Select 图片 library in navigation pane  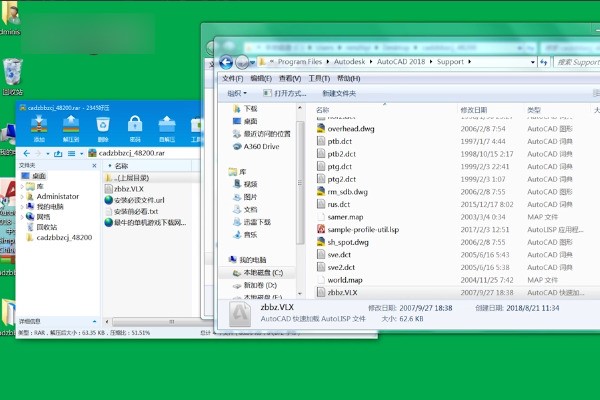pos(245,197)
